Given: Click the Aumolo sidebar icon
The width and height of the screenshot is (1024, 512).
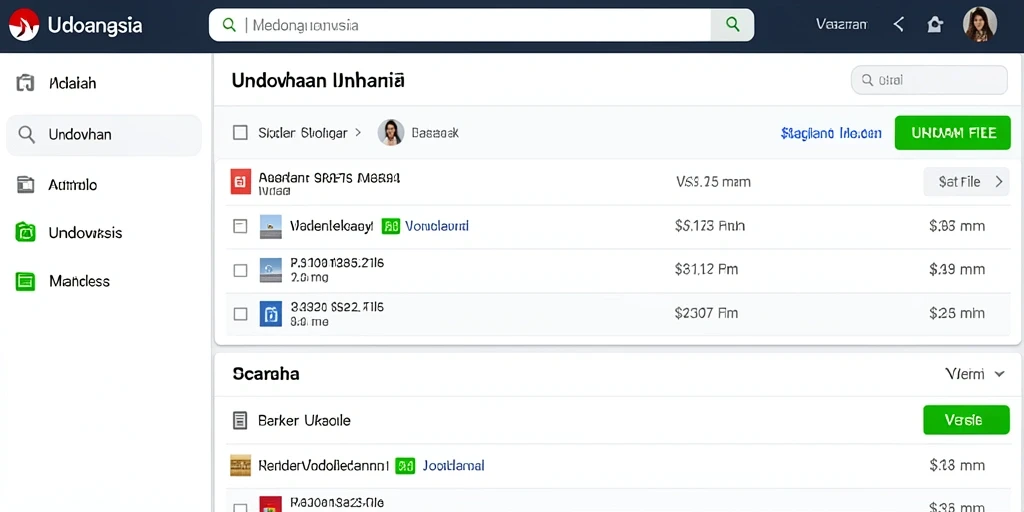Looking at the screenshot, I should tap(25, 185).
